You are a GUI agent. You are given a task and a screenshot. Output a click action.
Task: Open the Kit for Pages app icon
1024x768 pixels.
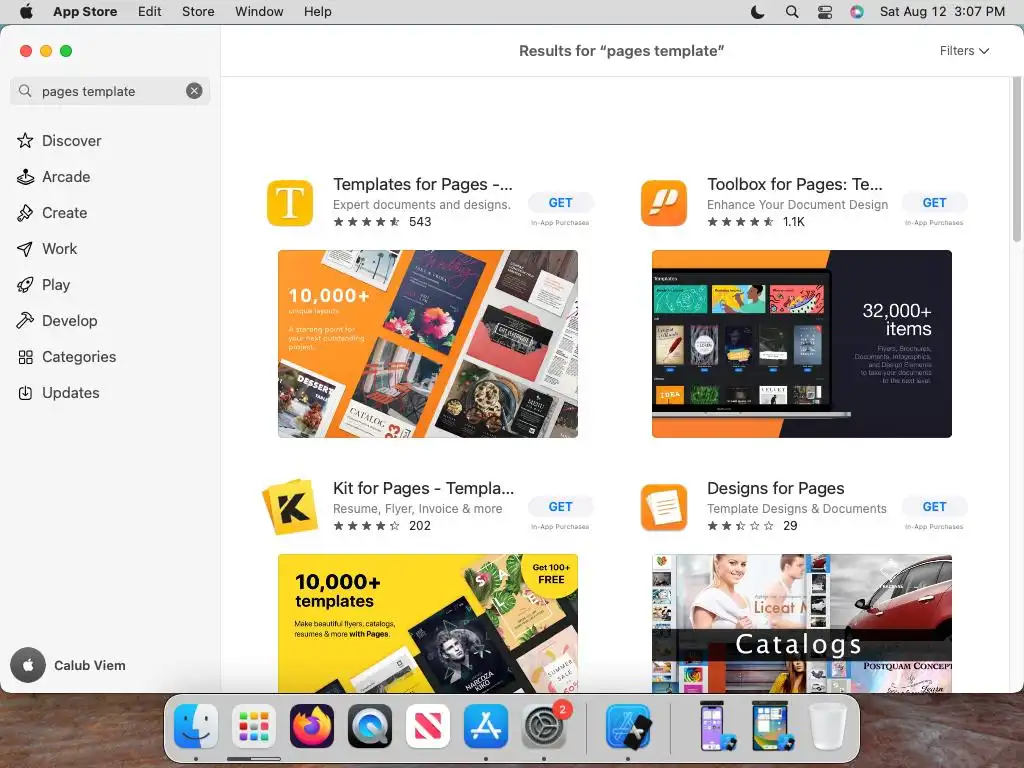290,507
